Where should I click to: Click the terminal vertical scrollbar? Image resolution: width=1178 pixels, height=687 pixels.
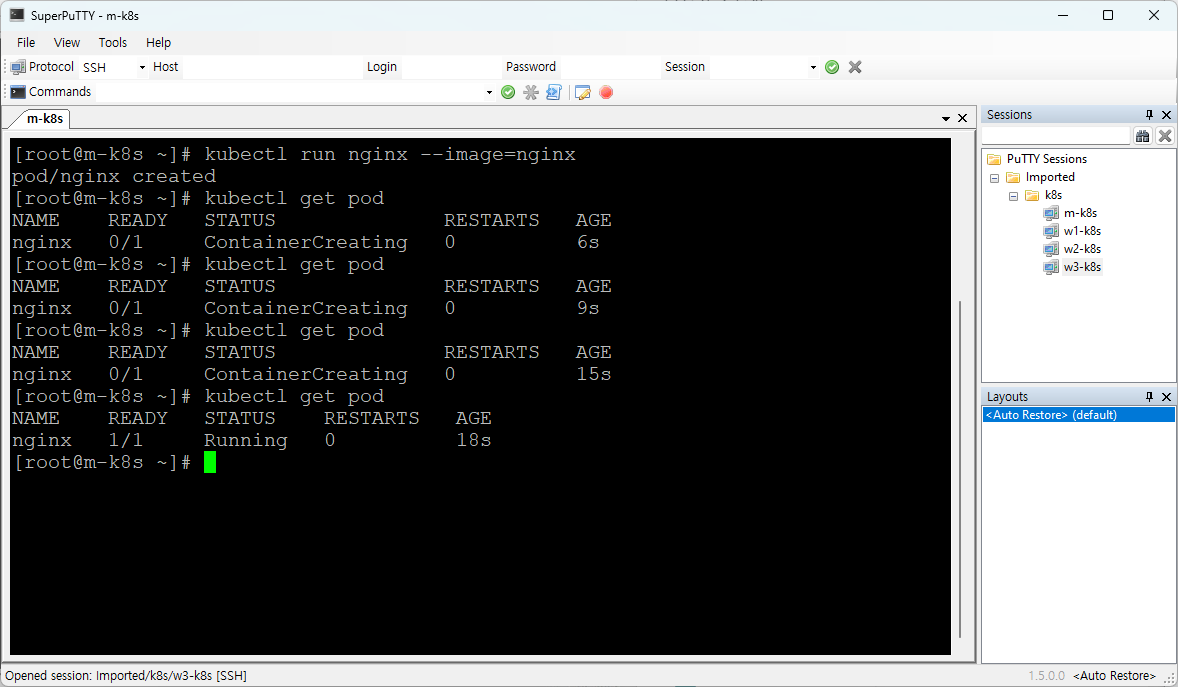tap(960, 469)
